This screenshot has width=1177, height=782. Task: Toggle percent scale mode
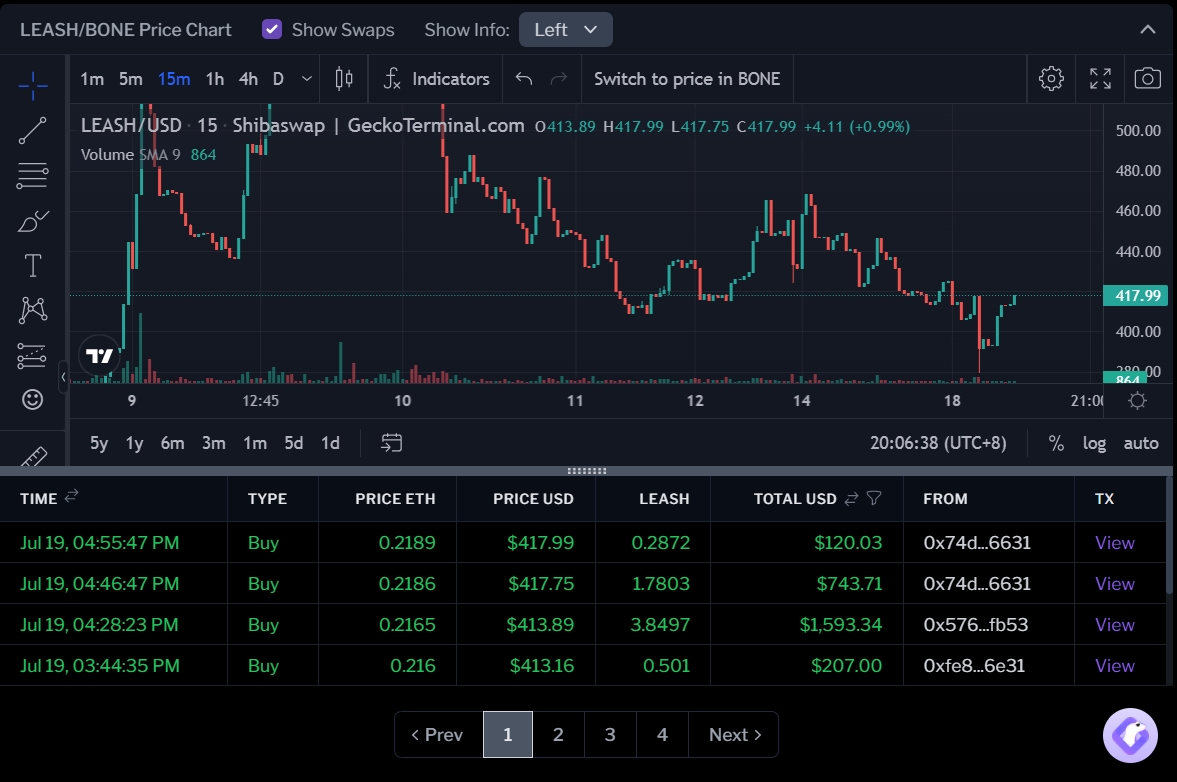1056,444
